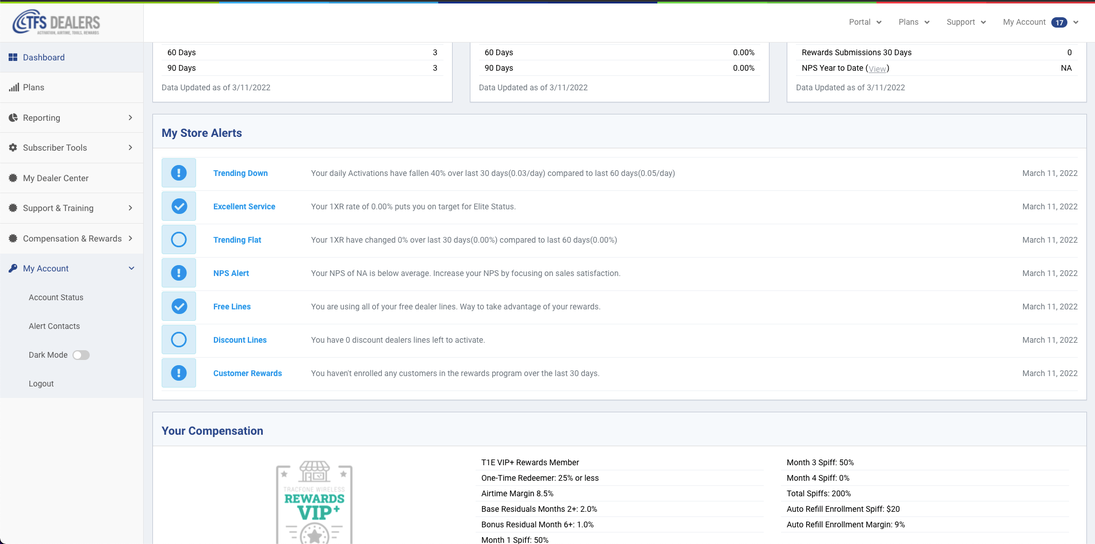This screenshot has height=544, width=1095.
Task: Select Logout in the sidebar
Action: (x=41, y=383)
